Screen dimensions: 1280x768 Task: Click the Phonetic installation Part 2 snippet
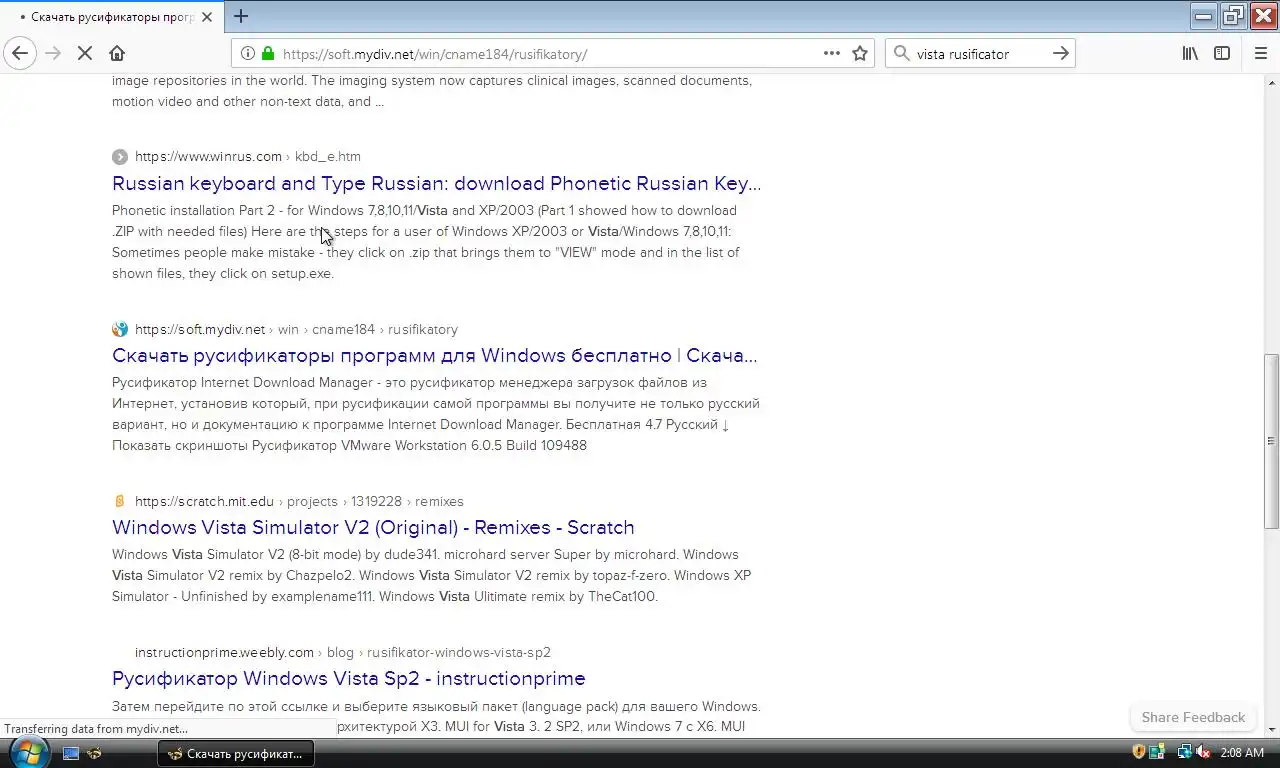coord(426,242)
